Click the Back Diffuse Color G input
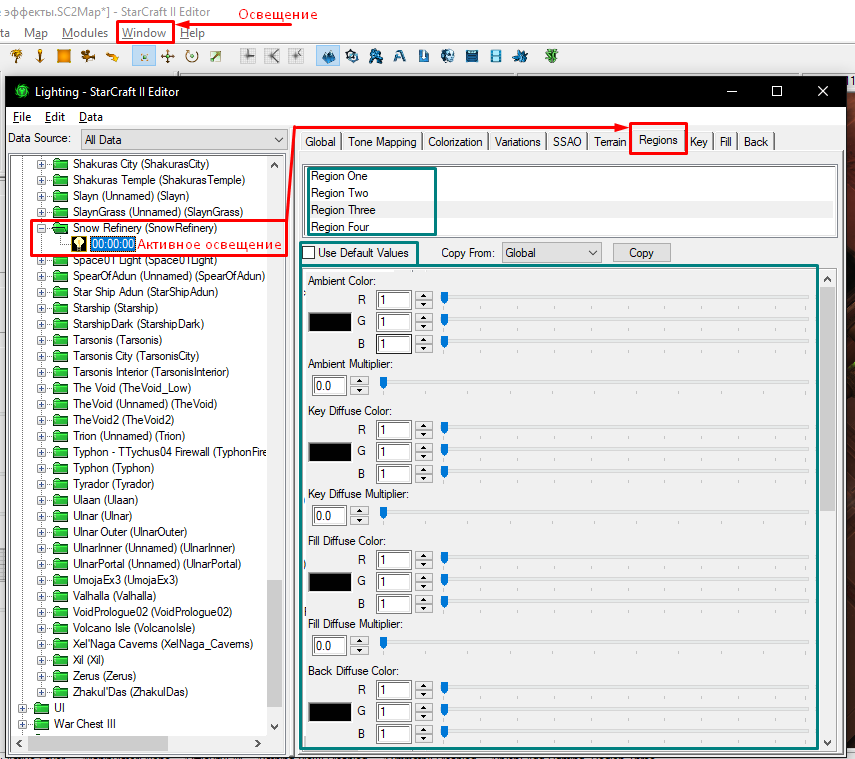The height and width of the screenshot is (759, 855). pyautogui.click(x=394, y=712)
